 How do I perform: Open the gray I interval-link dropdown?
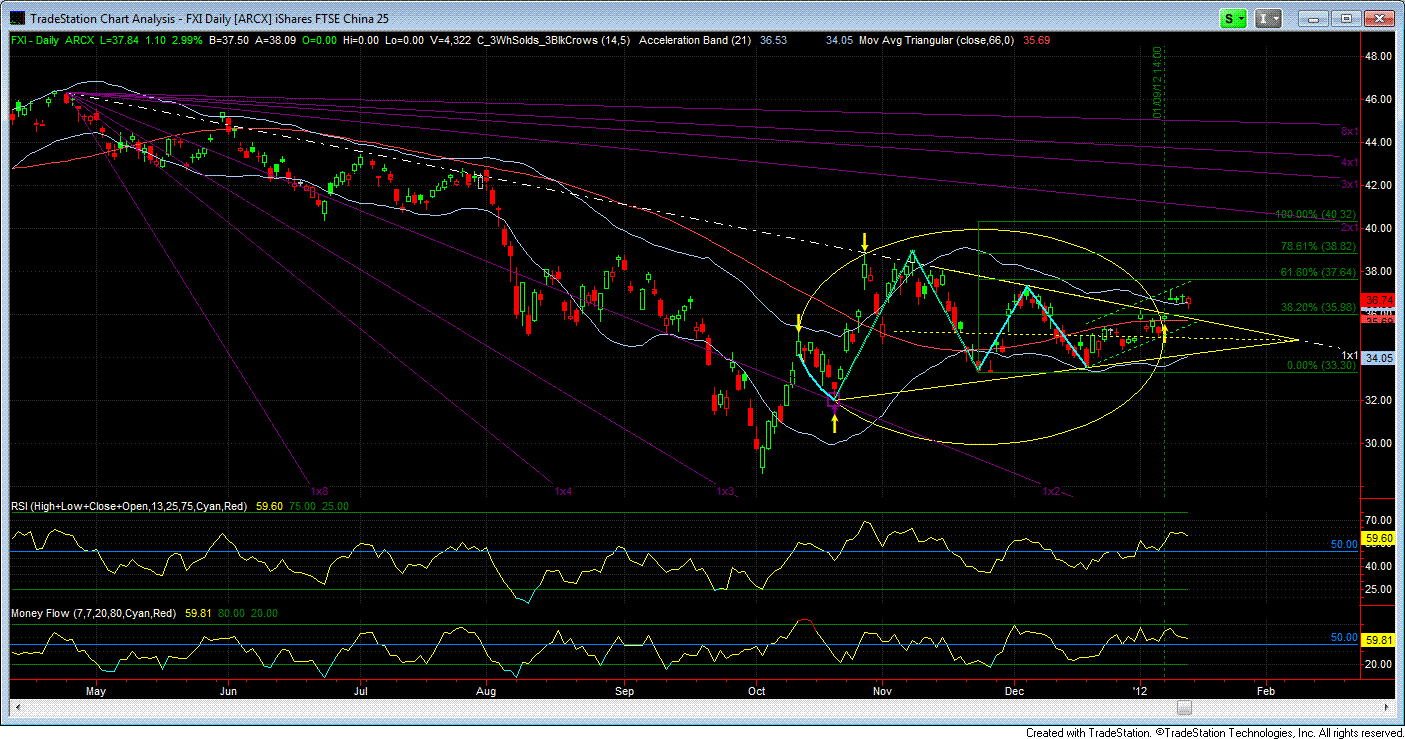pos(1269,18)
